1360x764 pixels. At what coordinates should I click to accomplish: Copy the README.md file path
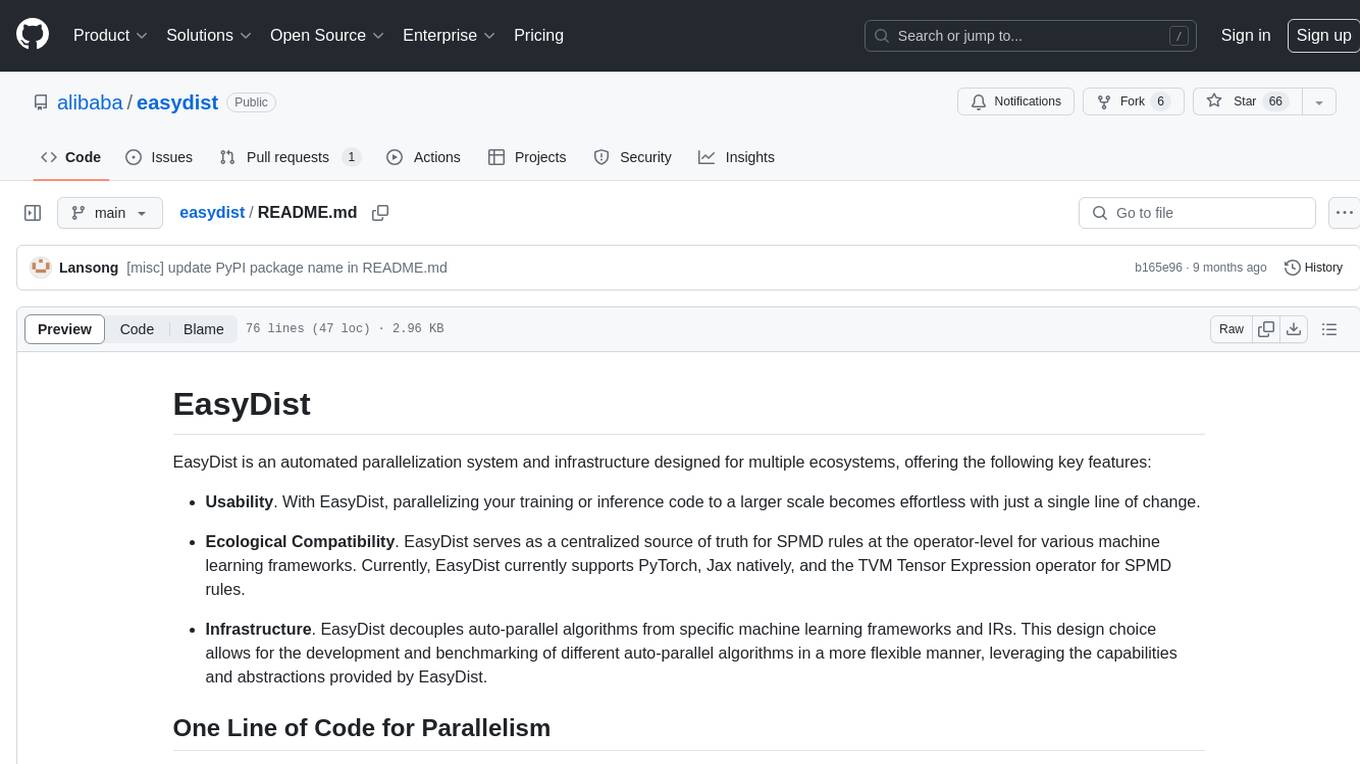pos(380,213)
